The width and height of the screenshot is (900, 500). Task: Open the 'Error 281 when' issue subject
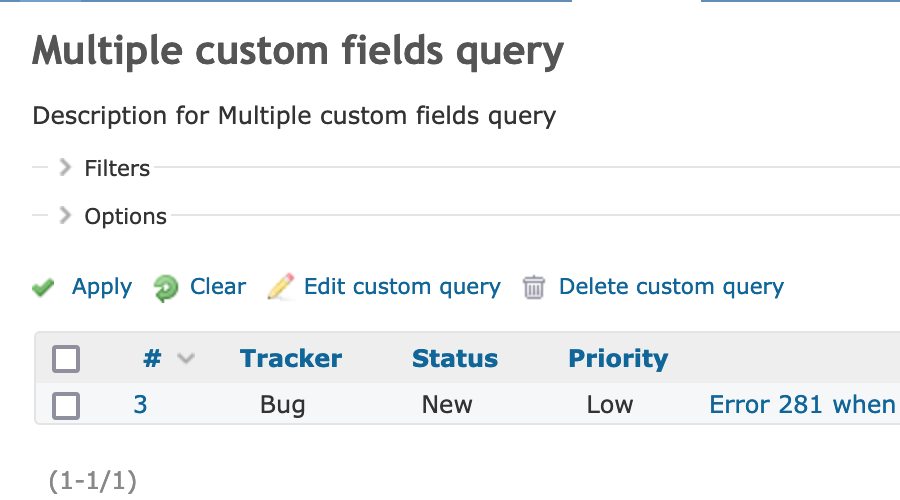pos(802,405)
